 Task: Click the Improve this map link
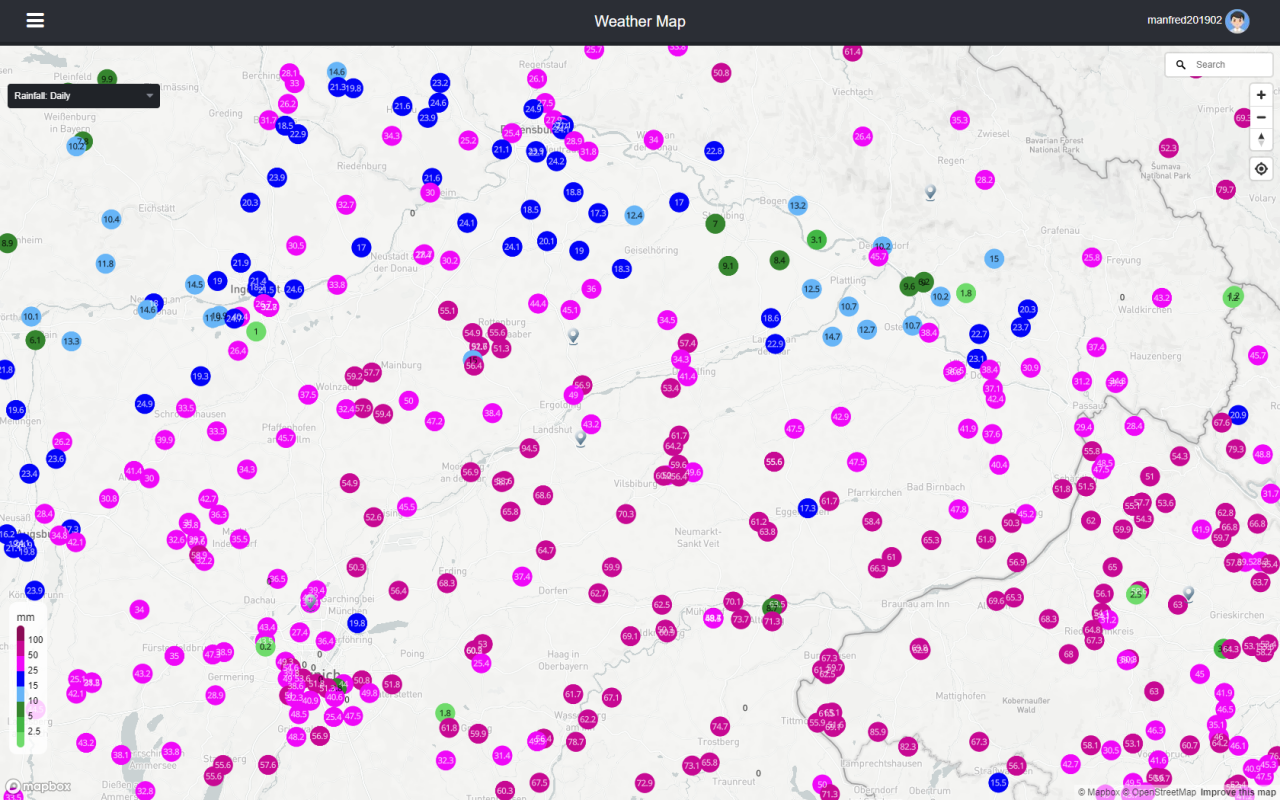pos(1238,793)
